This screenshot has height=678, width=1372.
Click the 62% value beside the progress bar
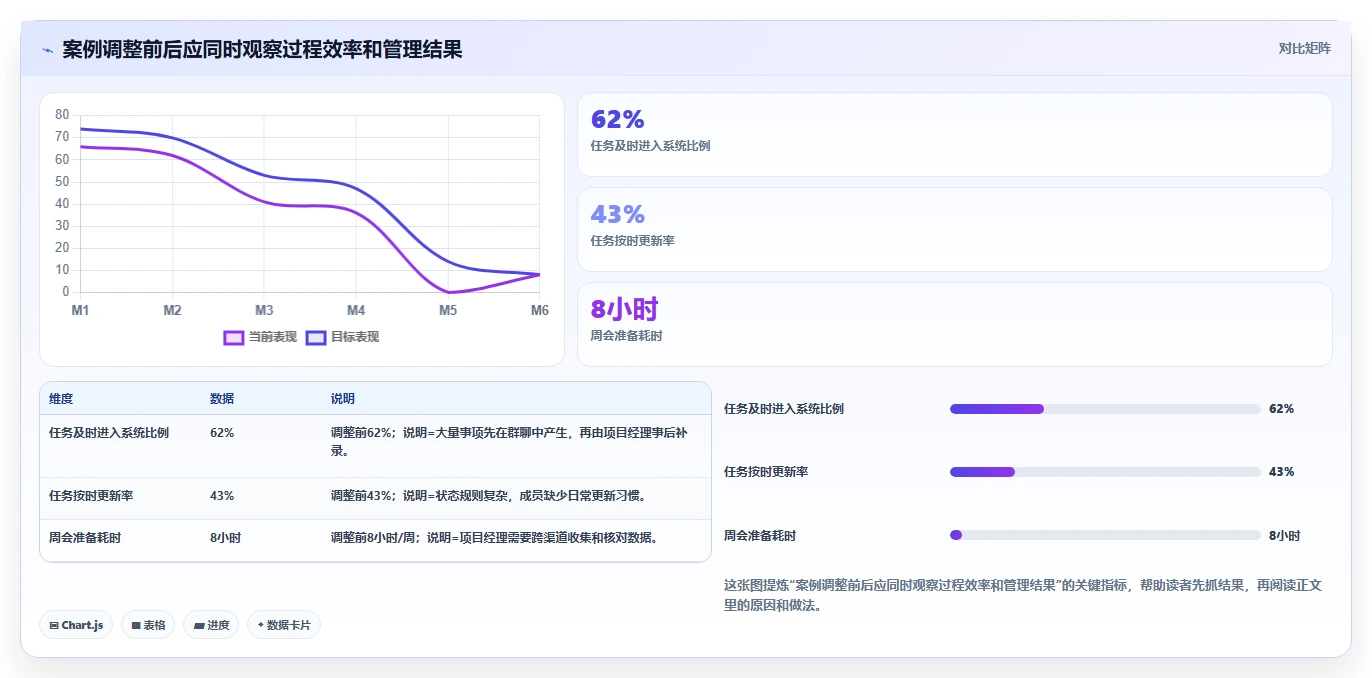[1281, 409]
